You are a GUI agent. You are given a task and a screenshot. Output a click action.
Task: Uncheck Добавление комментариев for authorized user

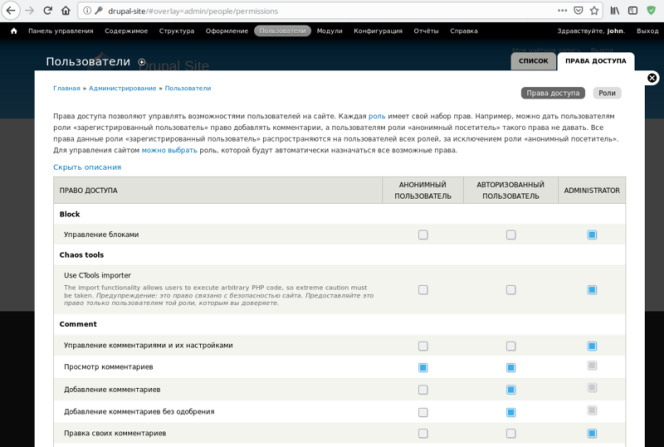(511, 389)
